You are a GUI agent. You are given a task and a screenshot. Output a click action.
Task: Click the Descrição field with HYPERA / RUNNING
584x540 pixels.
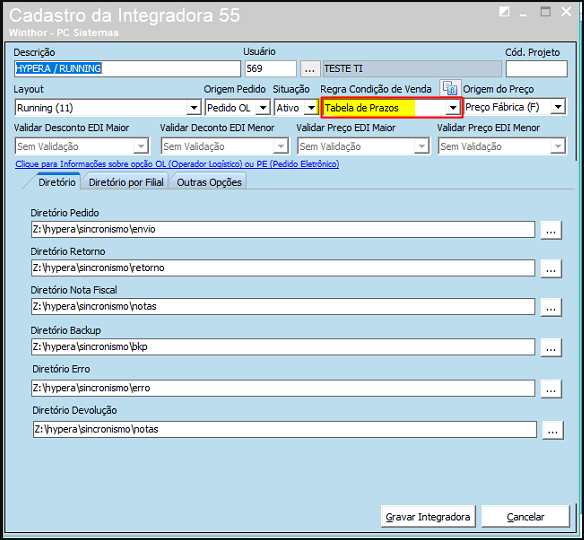[x=127, y=69]
